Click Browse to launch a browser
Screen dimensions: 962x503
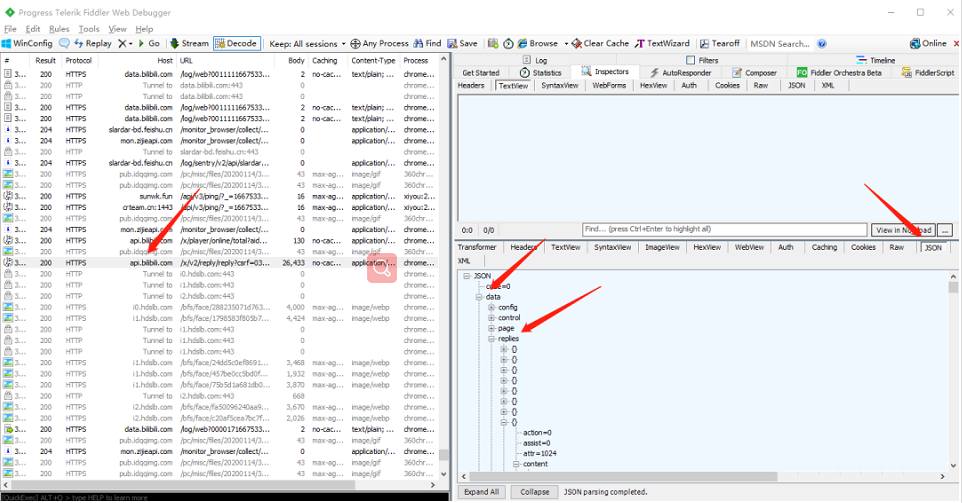point(538,44)
